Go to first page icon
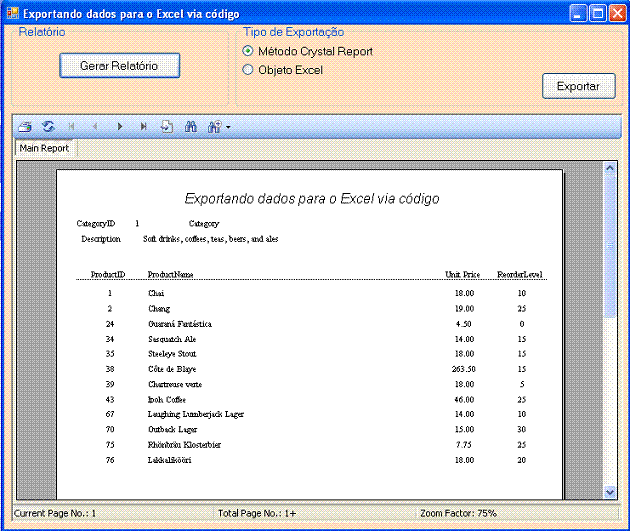 (72, 127)
